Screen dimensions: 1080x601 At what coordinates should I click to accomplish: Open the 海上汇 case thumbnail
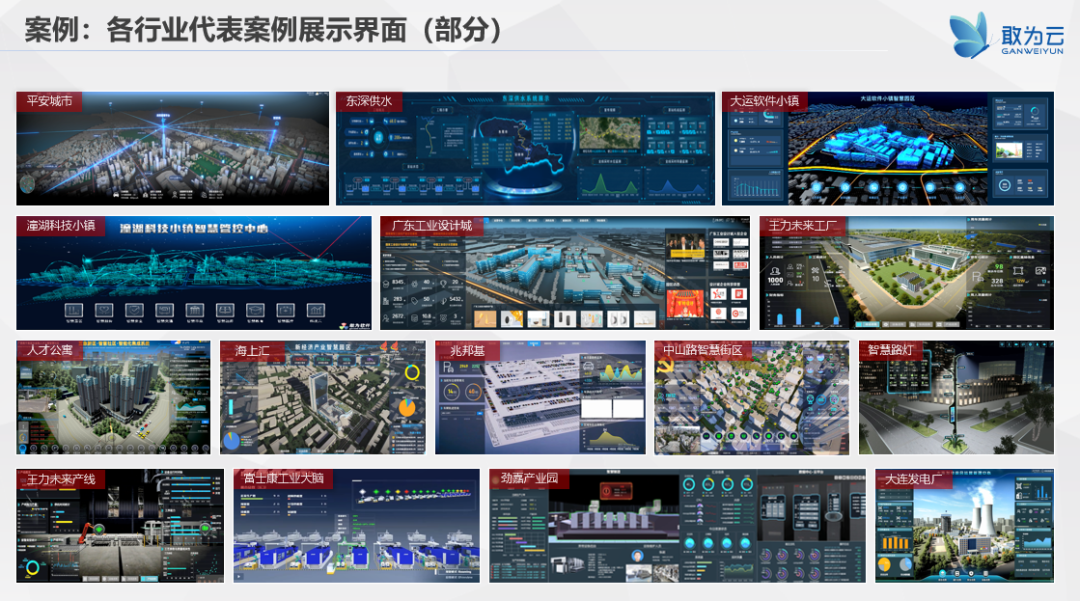pos(323,397)
